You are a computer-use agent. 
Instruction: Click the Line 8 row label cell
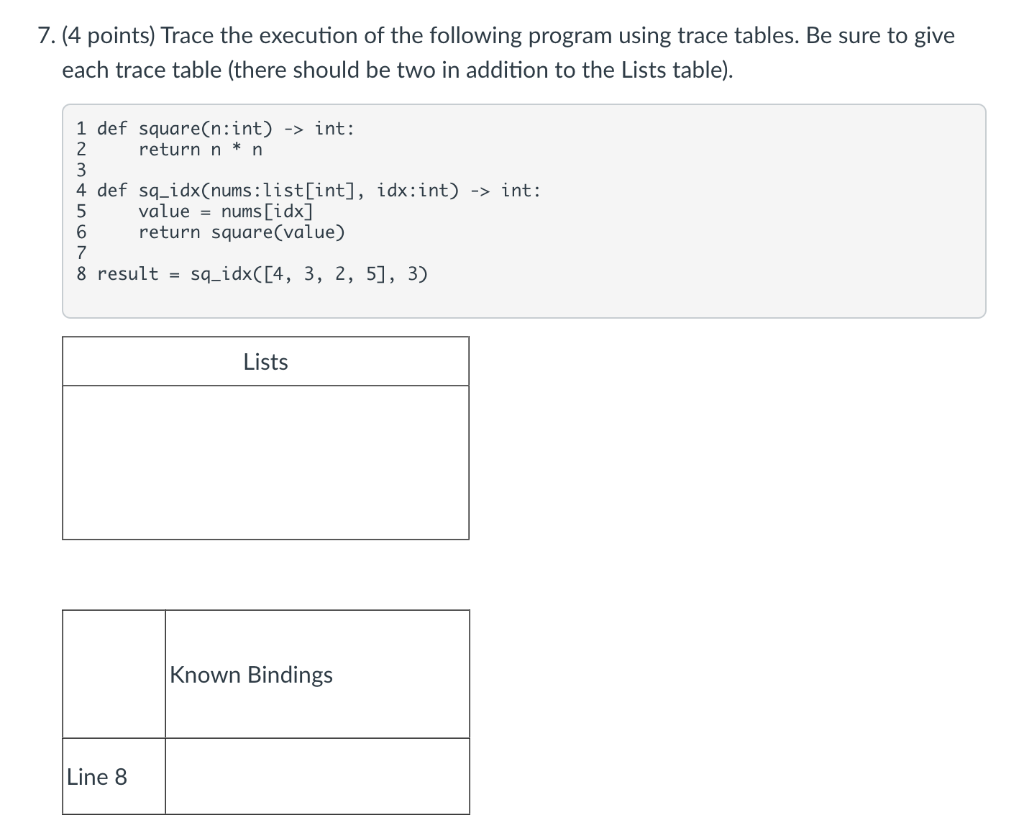coord(114,777)
